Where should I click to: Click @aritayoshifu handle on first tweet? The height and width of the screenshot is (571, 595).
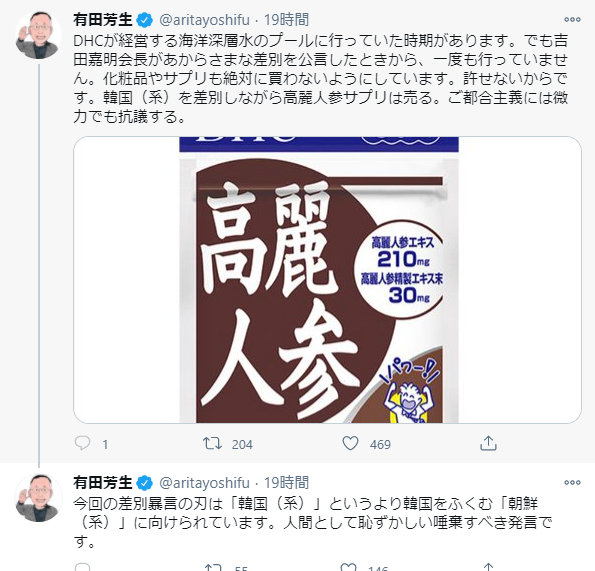[x=205, y=20]
